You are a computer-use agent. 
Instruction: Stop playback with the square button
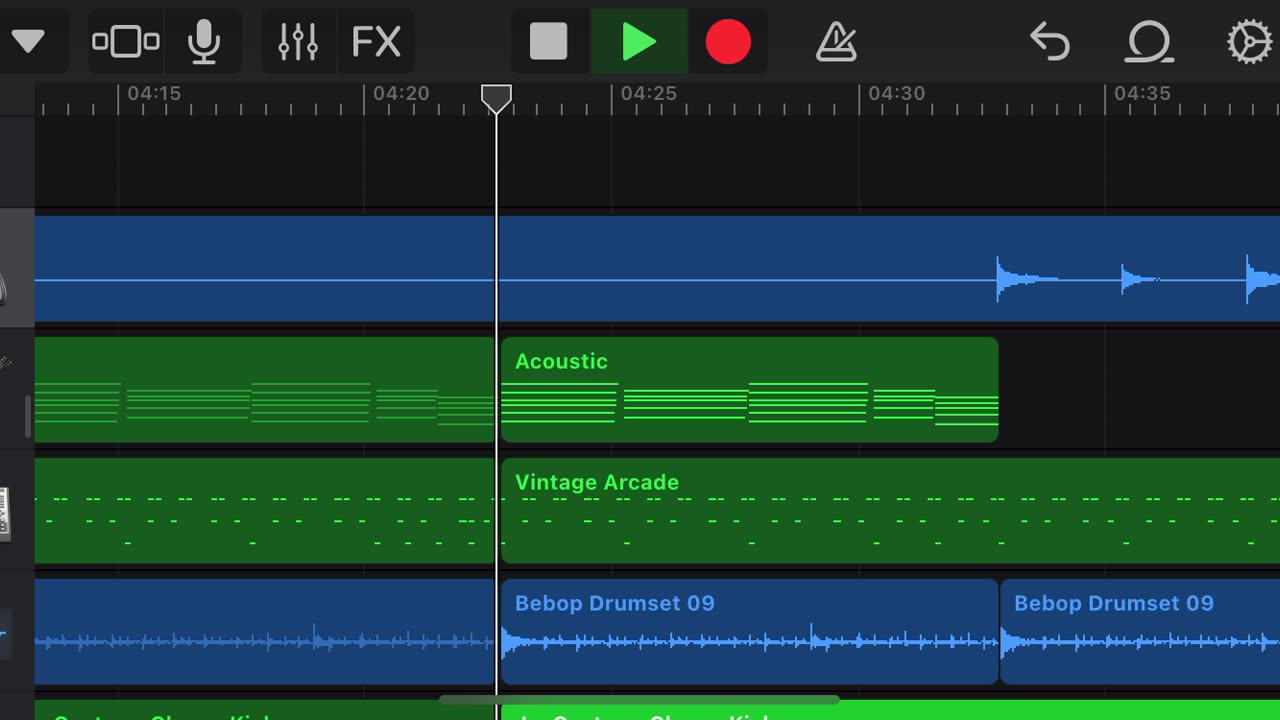(x=548, y=41)
